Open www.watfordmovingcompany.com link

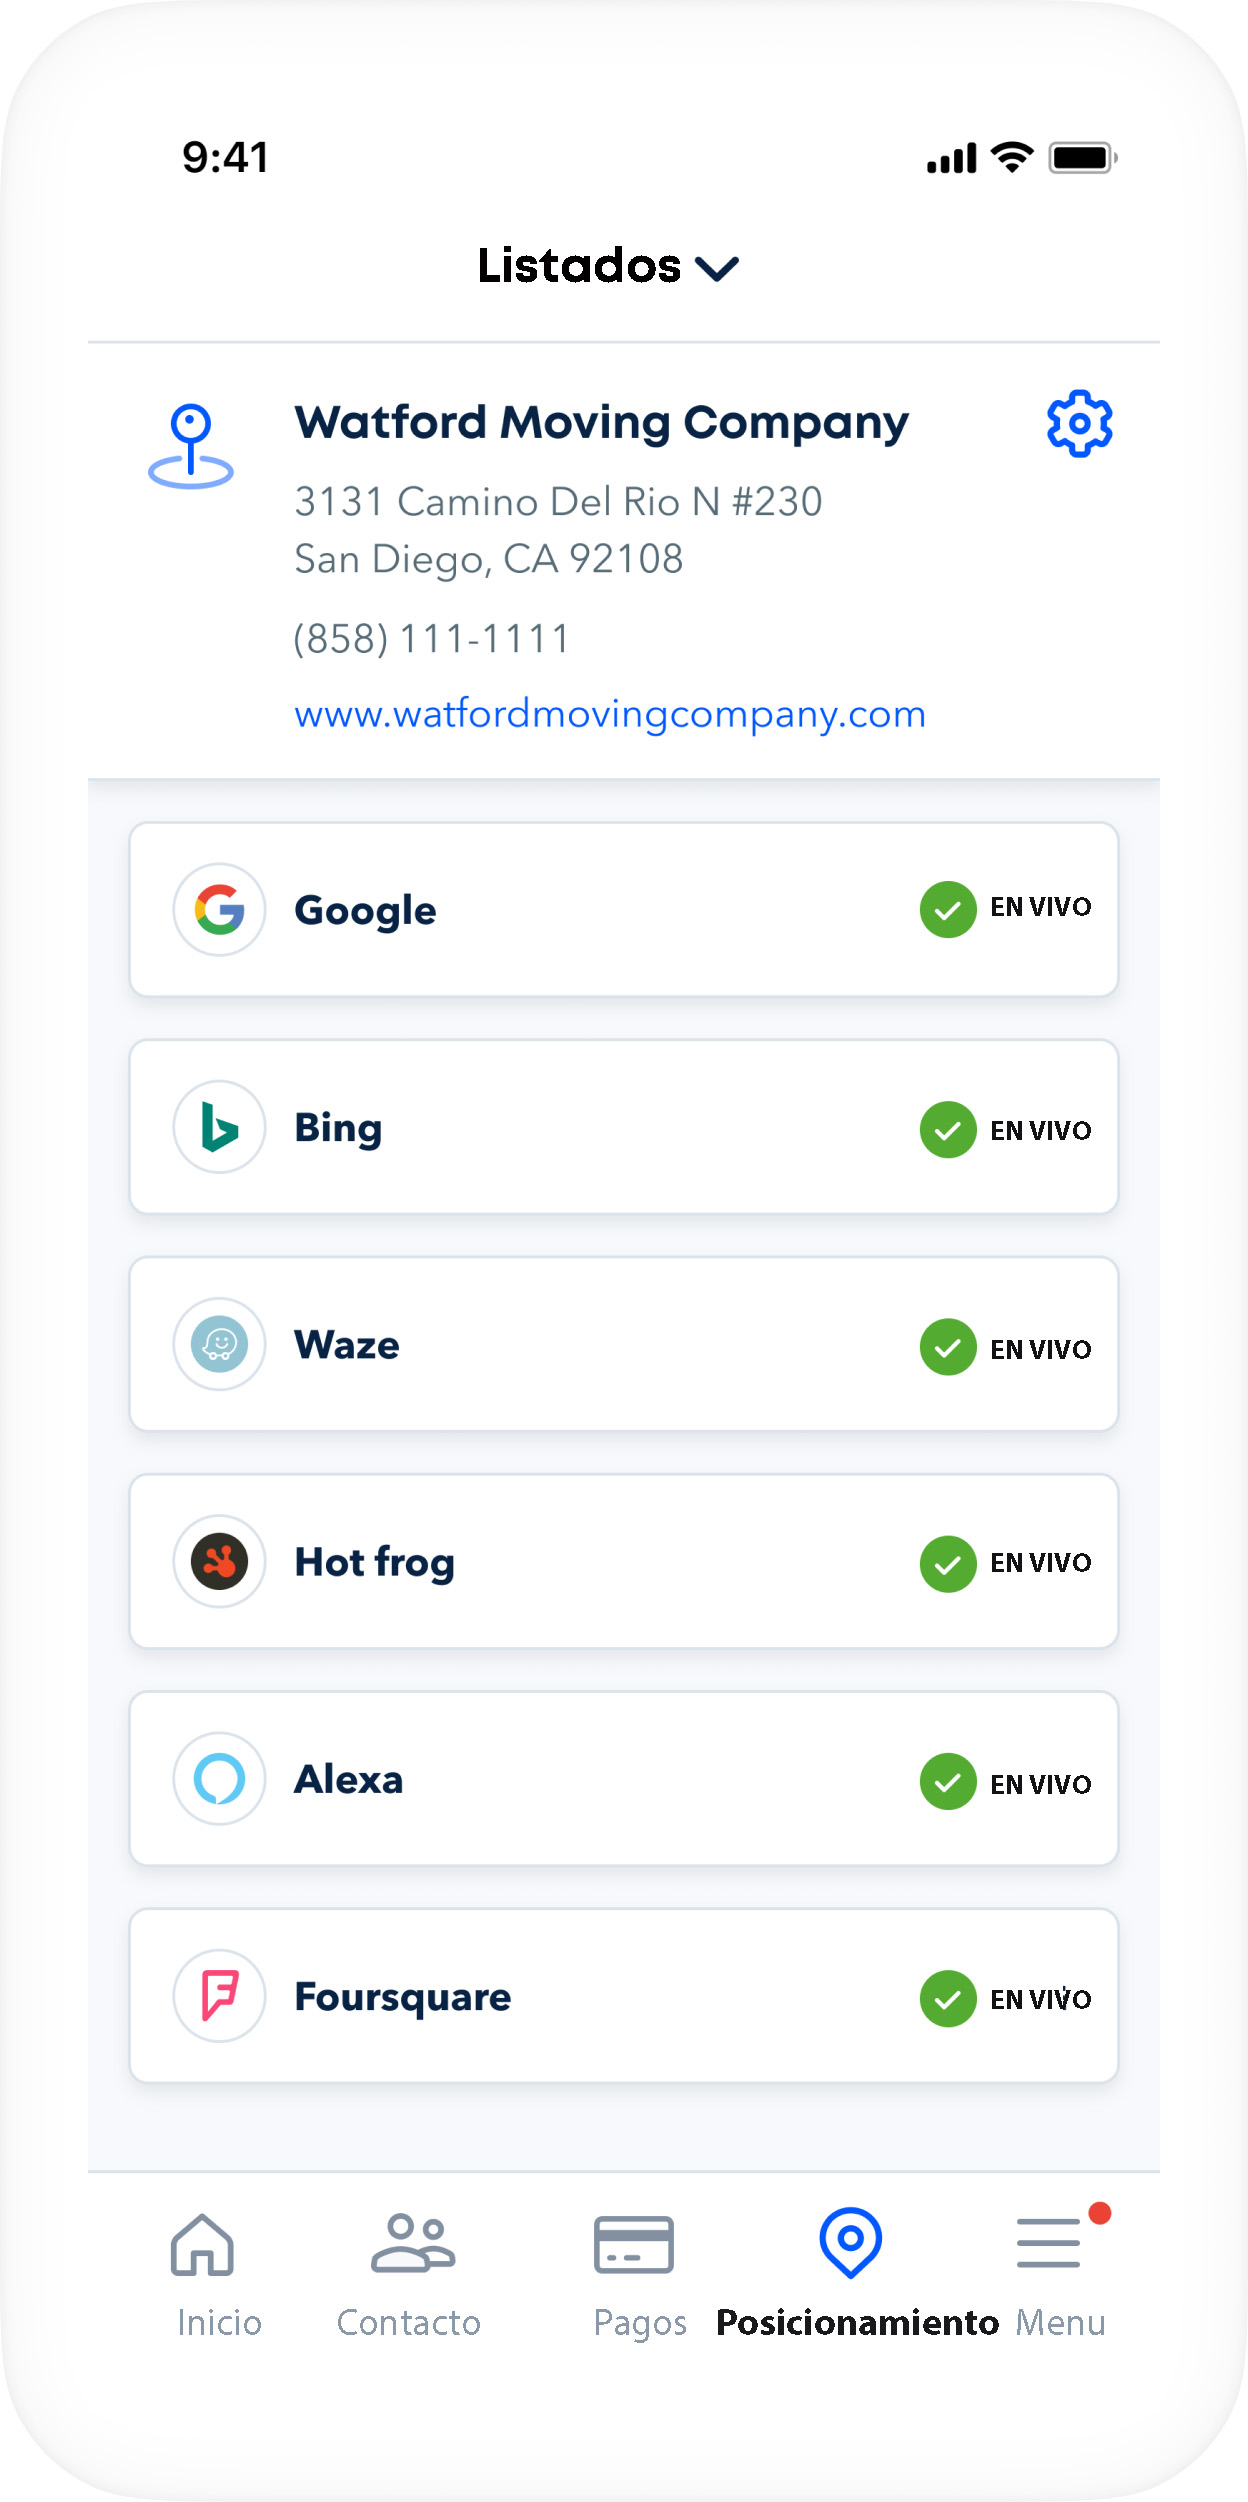coord(610,715)
